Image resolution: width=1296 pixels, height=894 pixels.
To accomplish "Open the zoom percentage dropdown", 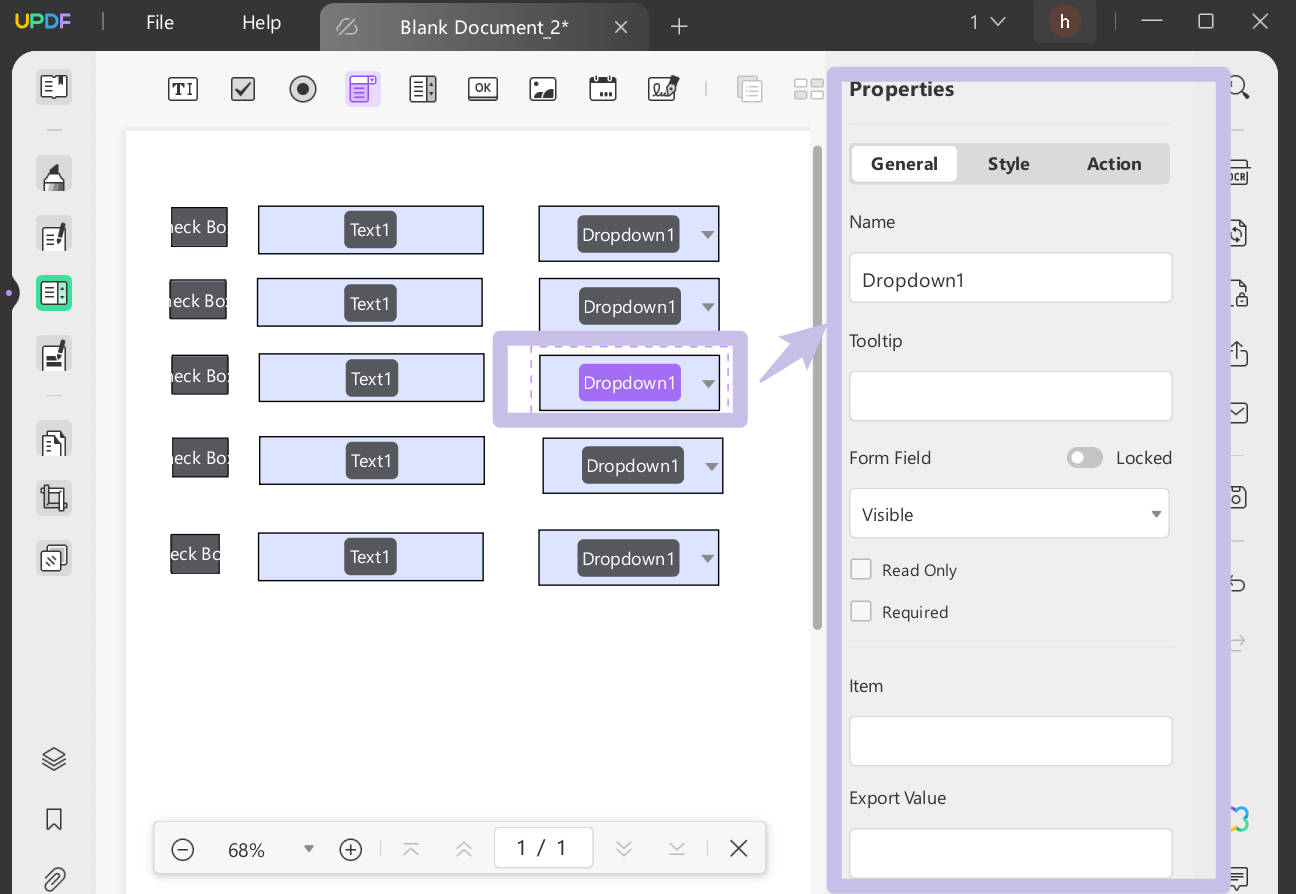I will [309, 848].
